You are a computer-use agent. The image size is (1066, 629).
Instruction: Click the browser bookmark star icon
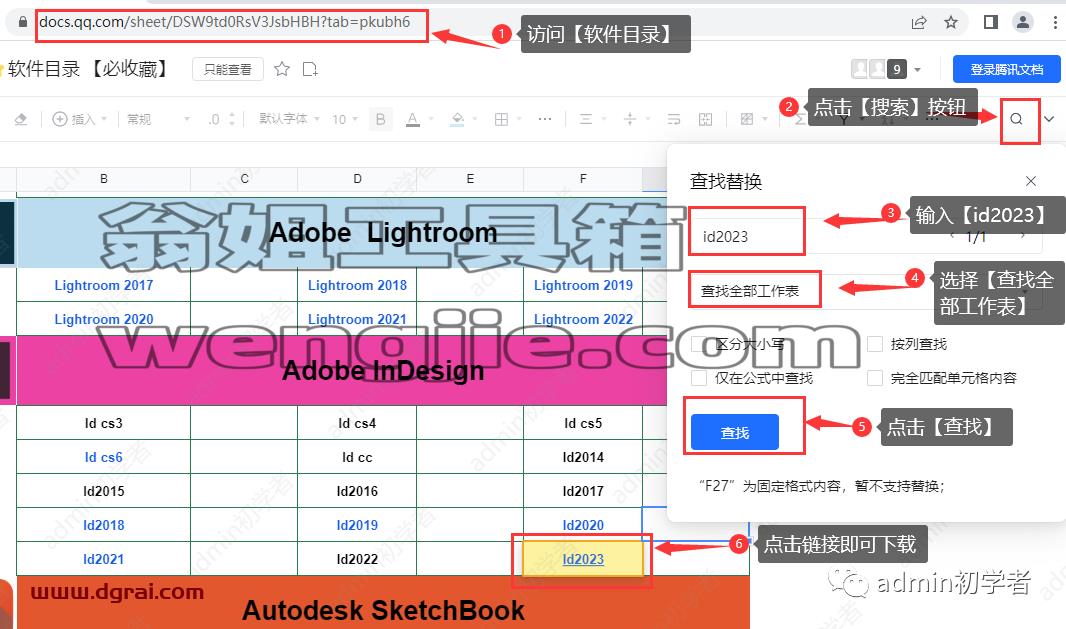pos(951,22)
